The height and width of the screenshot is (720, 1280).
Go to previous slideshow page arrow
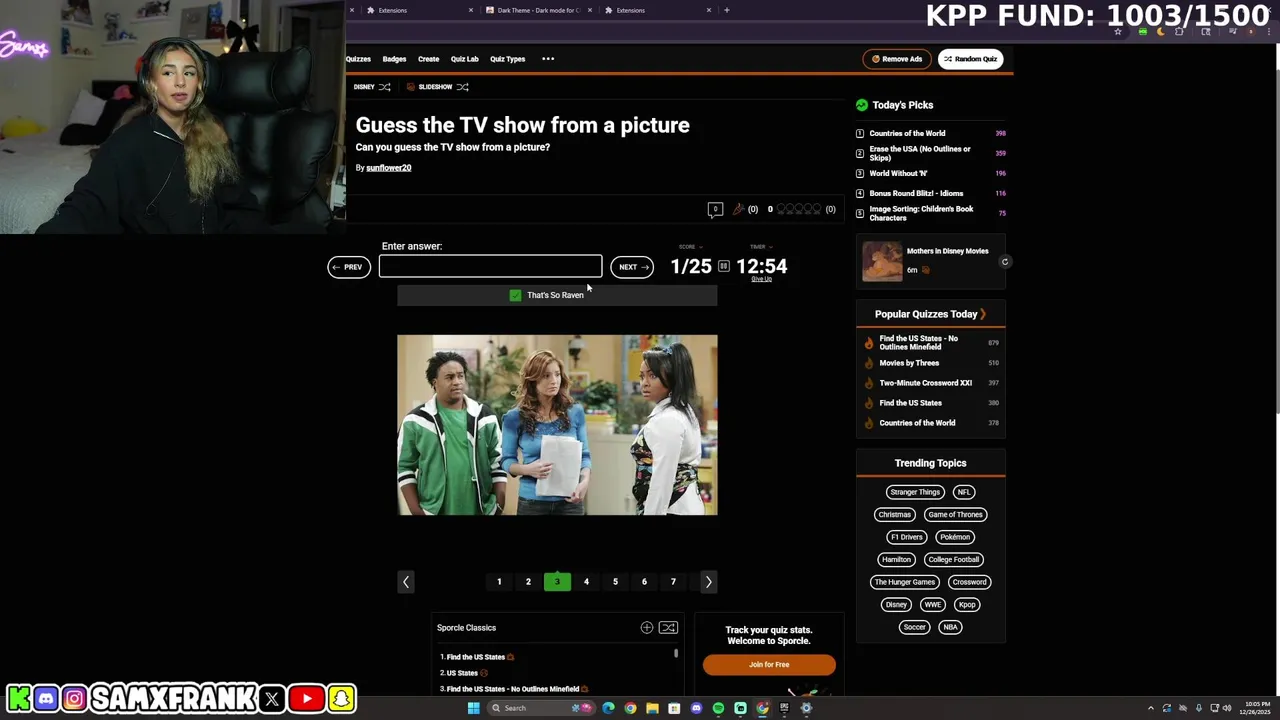[406, 582]
